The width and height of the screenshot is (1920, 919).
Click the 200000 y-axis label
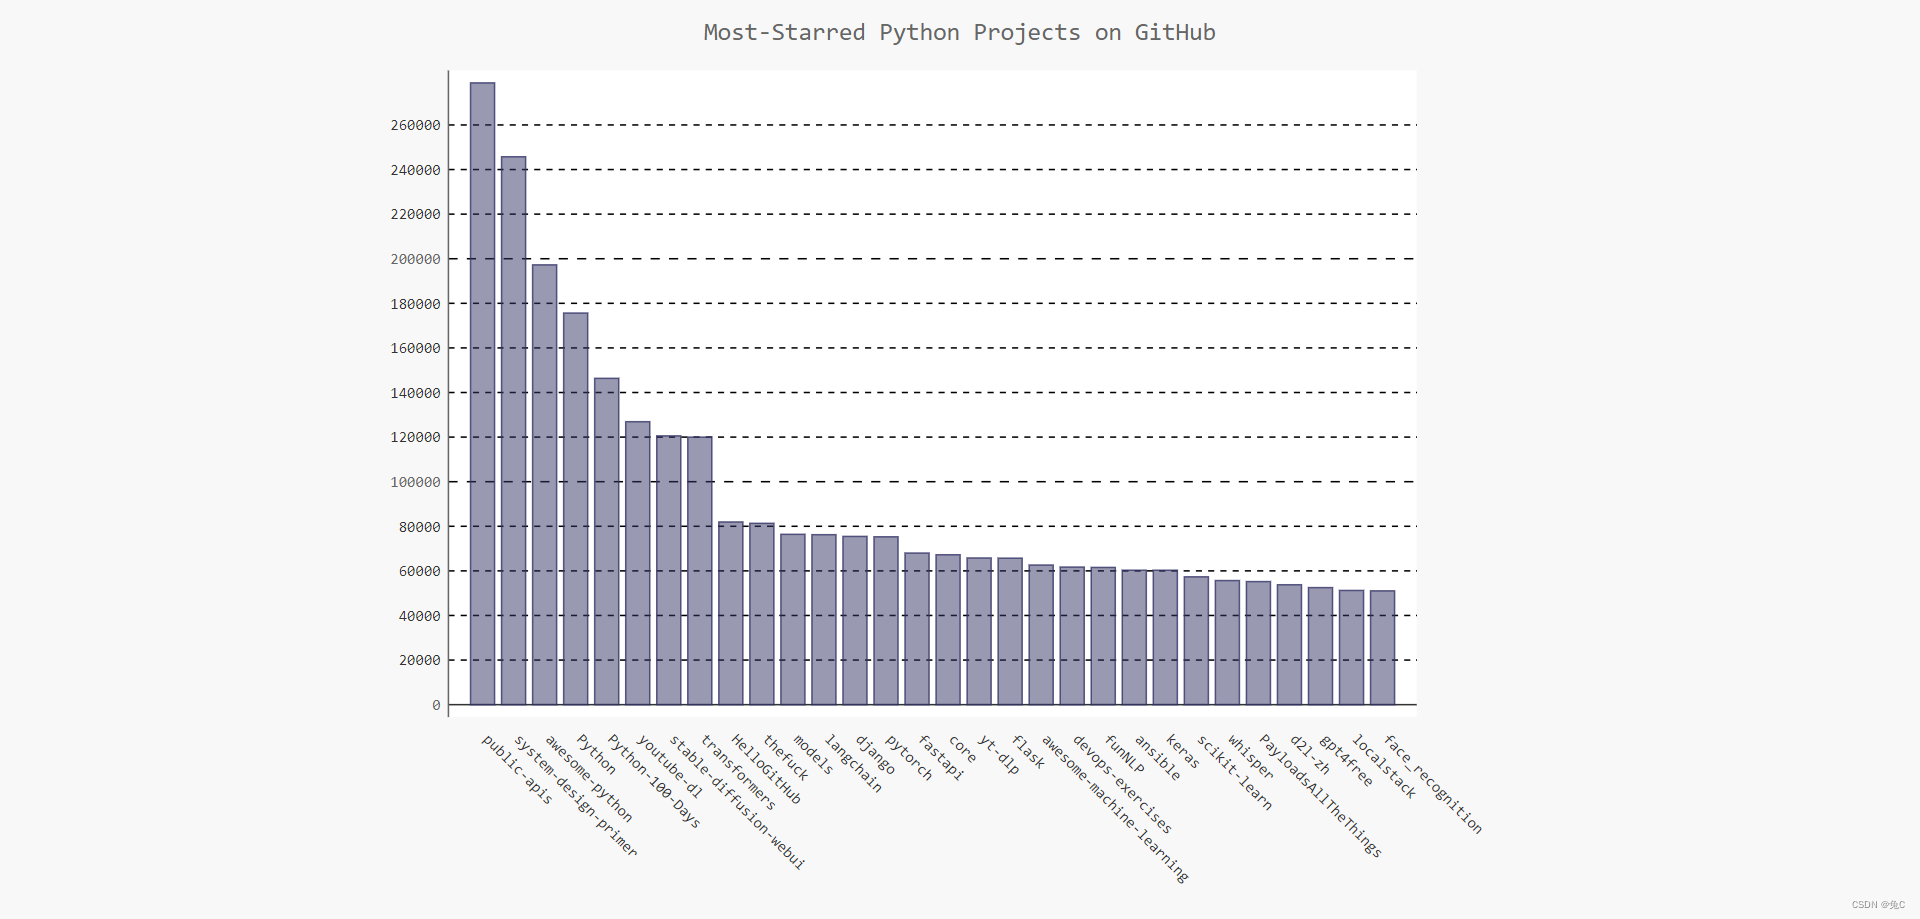pos(415,259)
